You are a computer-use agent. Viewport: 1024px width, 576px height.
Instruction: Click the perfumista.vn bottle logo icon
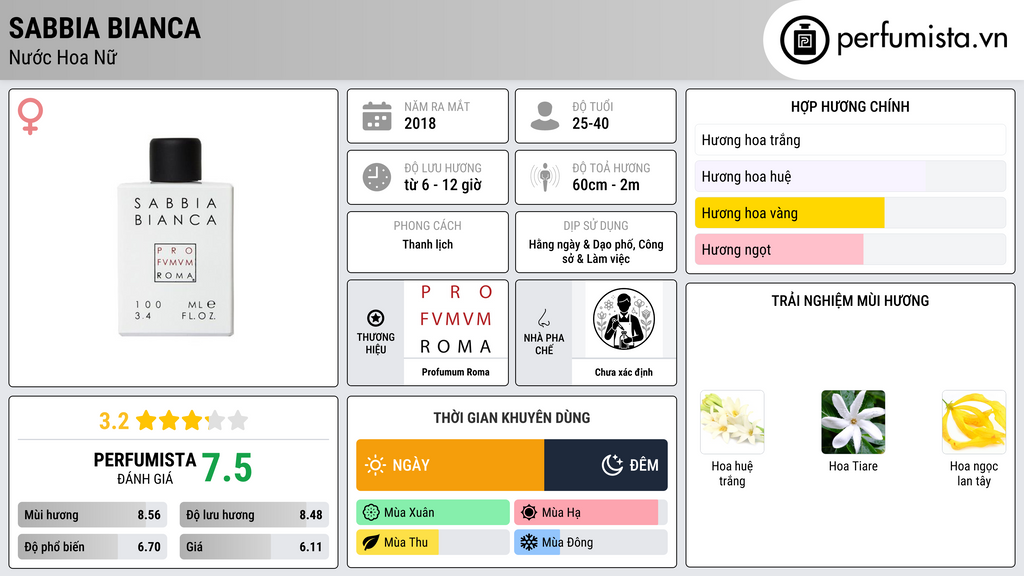point(804,40)
